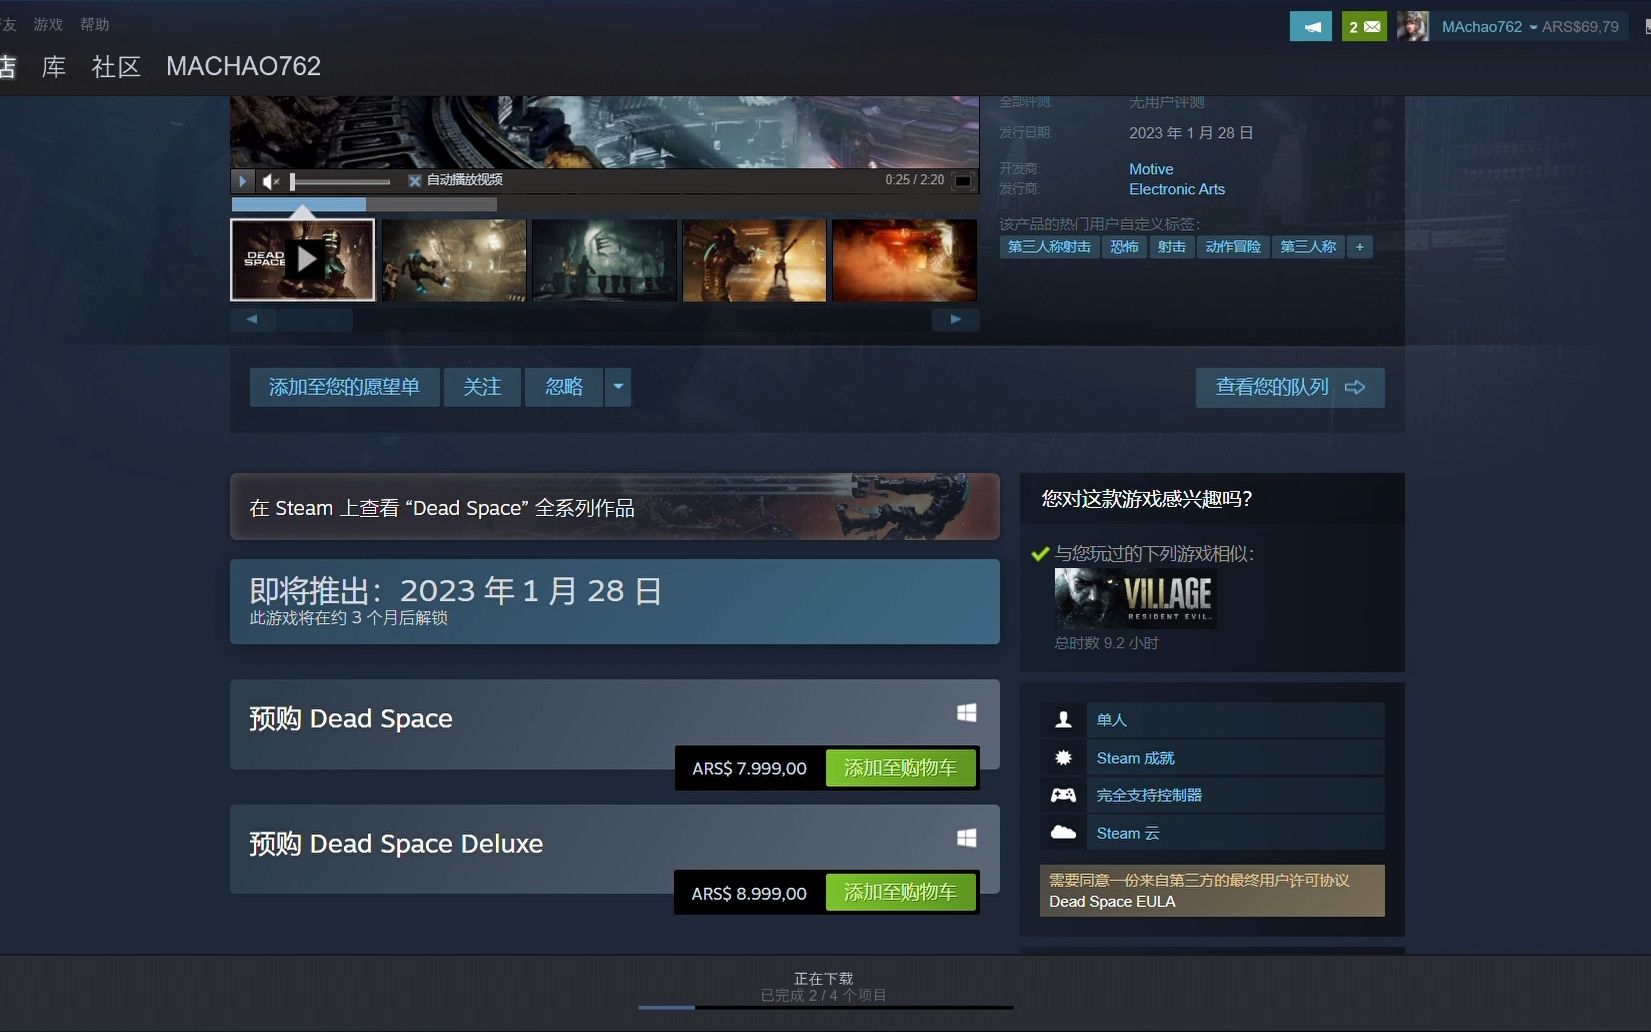Viewport: 1651px width, 1032px height.
Task: Switch to the 社区 tab
Action: click(116, 67)
